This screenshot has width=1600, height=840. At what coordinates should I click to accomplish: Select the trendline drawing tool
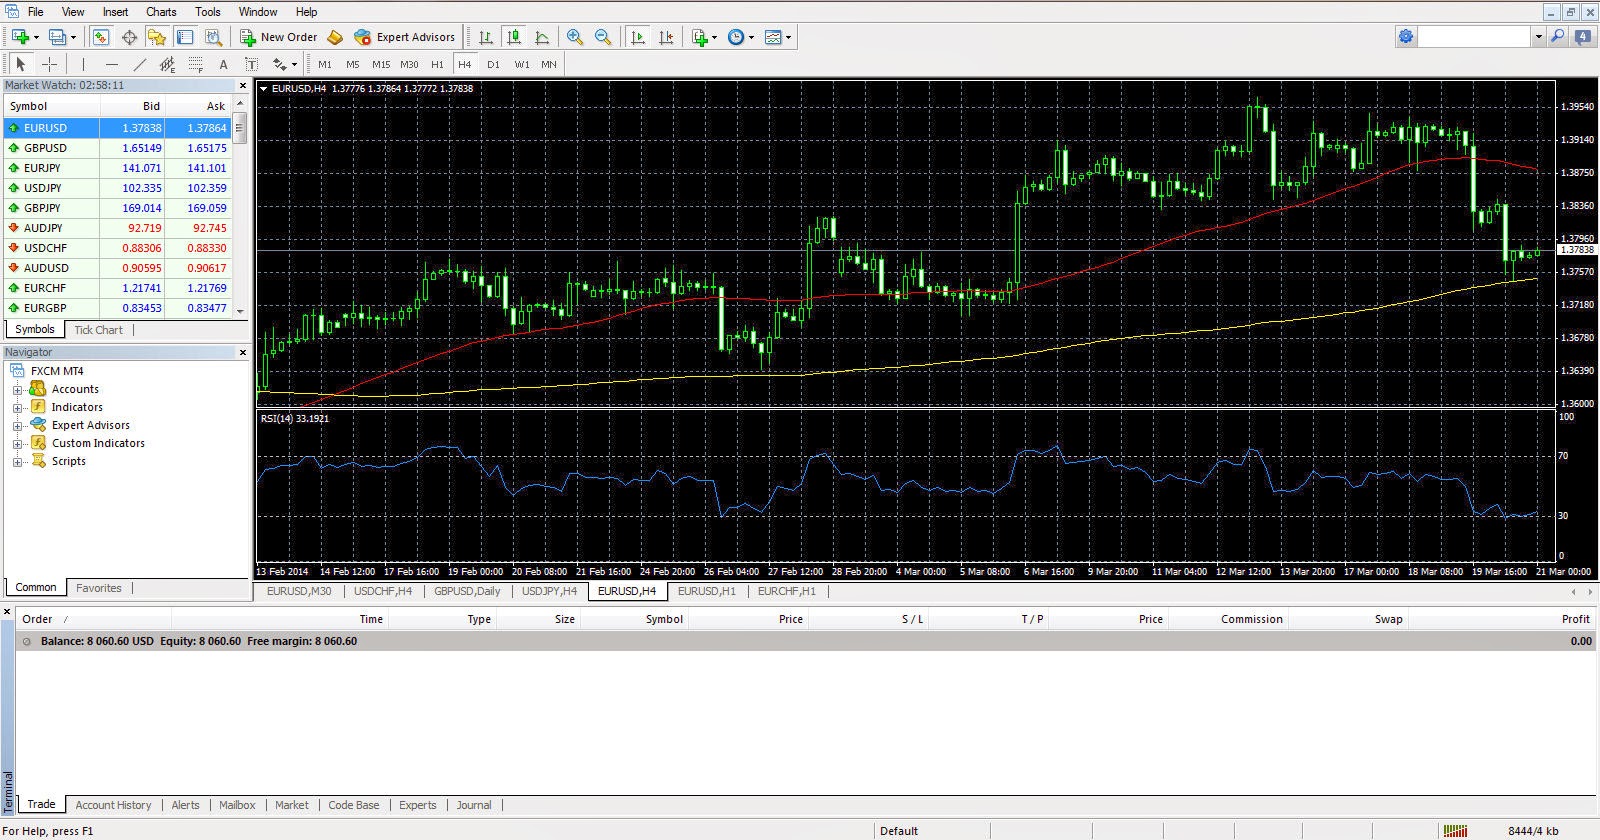tap(139, 64)
